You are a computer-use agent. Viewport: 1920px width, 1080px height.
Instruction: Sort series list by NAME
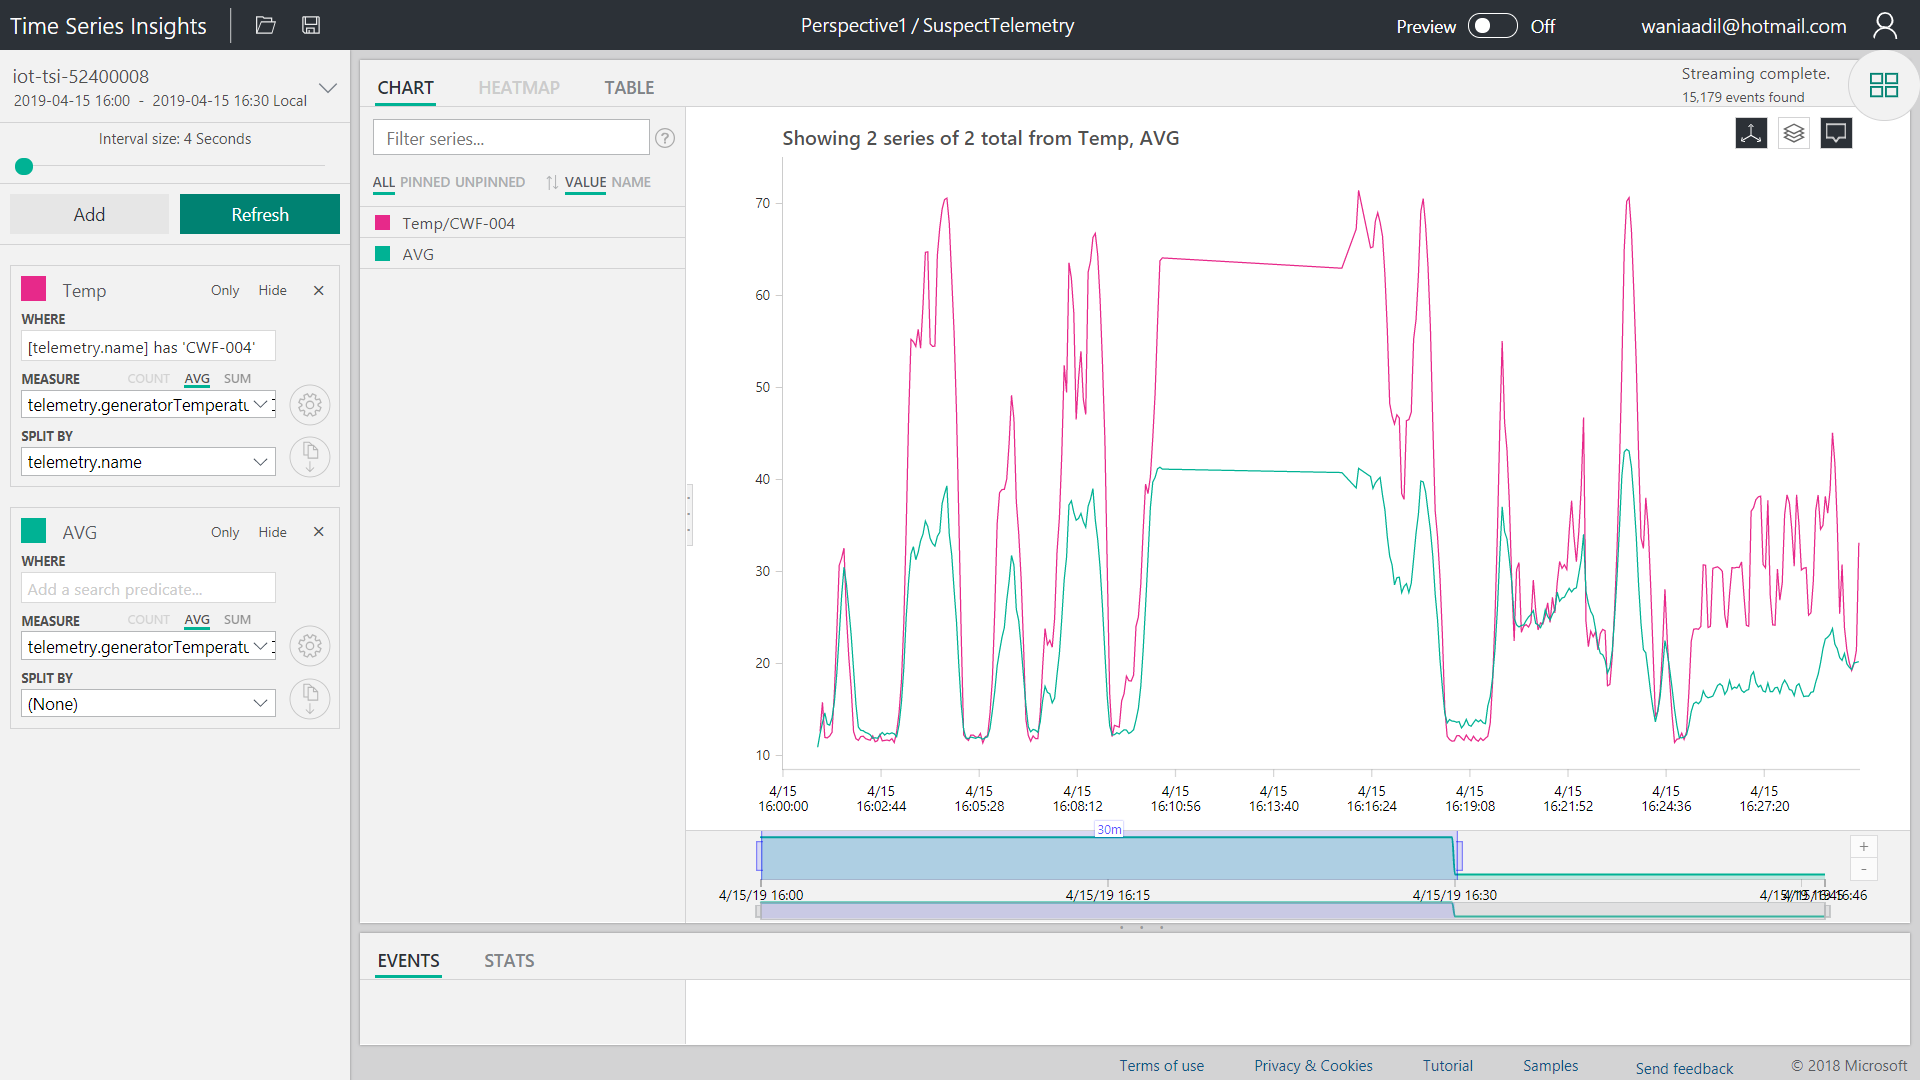point(631,182)
